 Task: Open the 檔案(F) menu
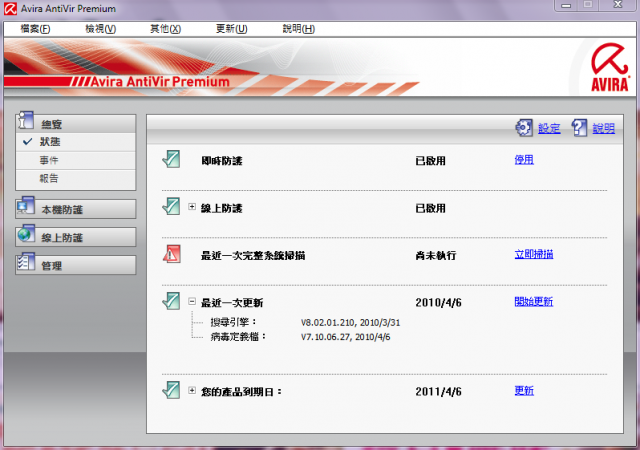(36, 29)
